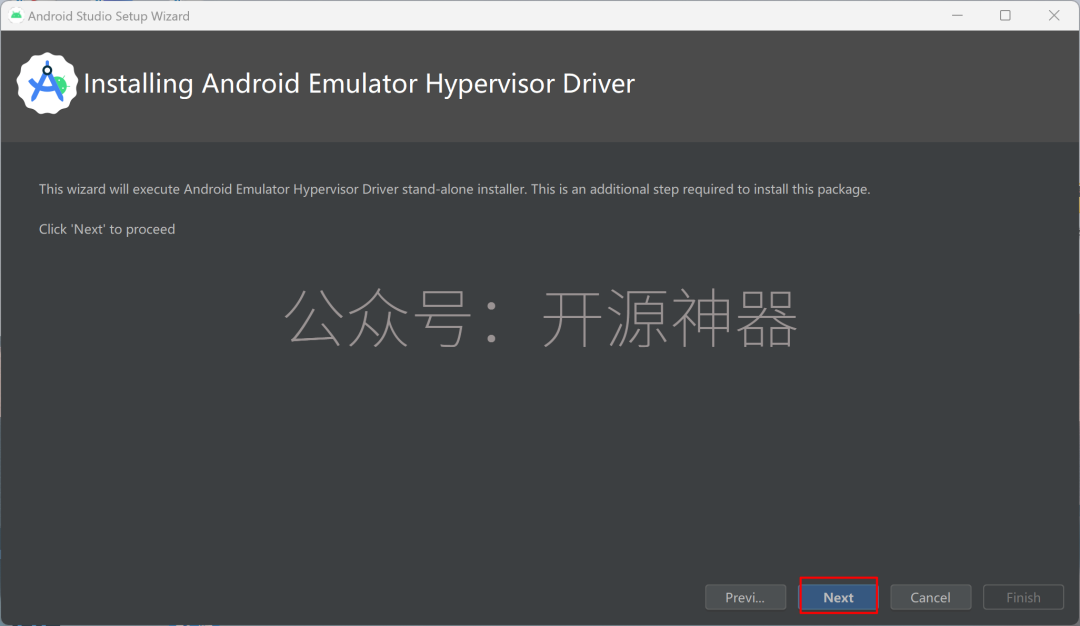The width and height of the screenshot is (1080, 626).
Task: Cancel the setup wizard
Action: tap(931, 597)
